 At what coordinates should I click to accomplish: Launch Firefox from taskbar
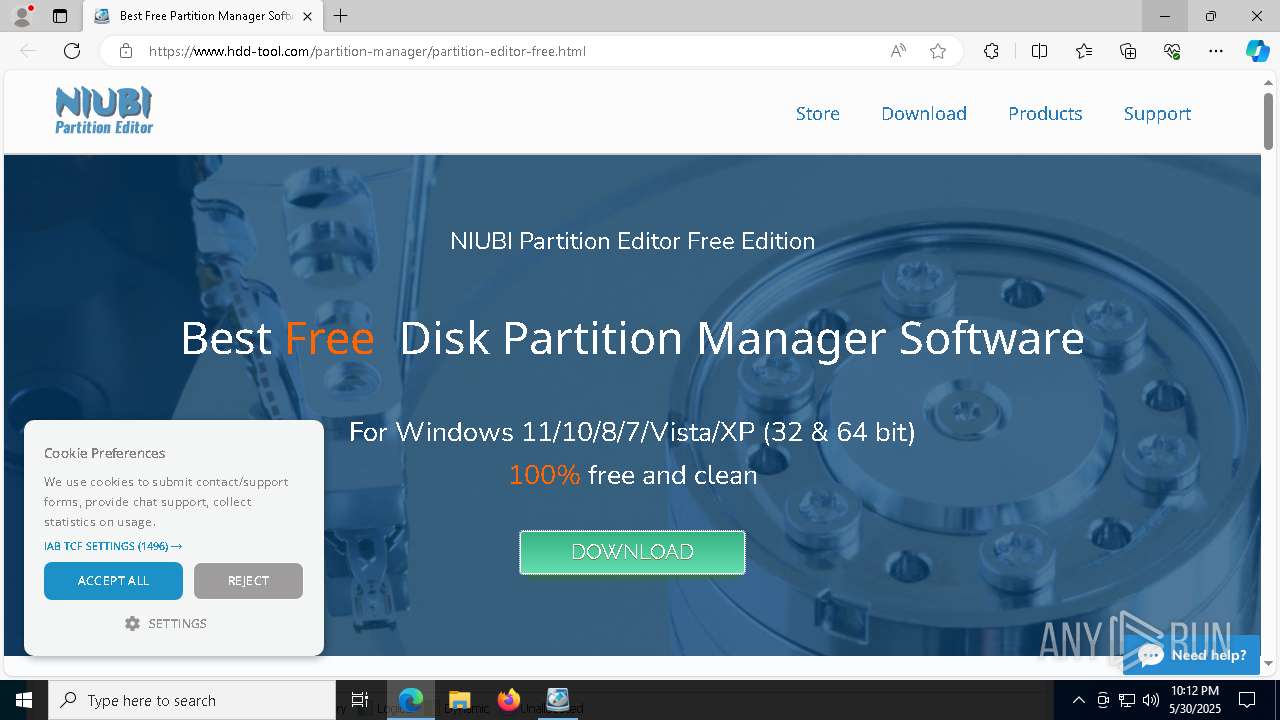[509, 700]
